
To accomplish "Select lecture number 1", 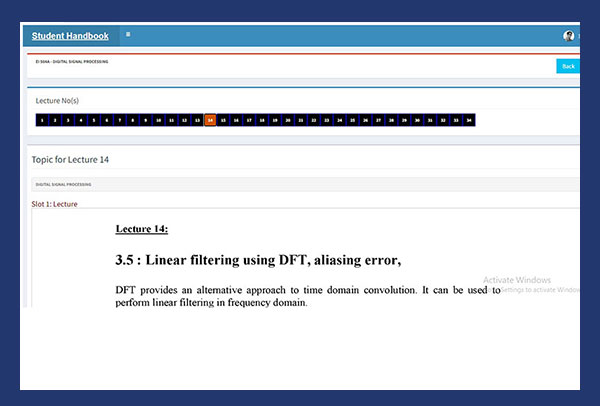I will (42, 120).
